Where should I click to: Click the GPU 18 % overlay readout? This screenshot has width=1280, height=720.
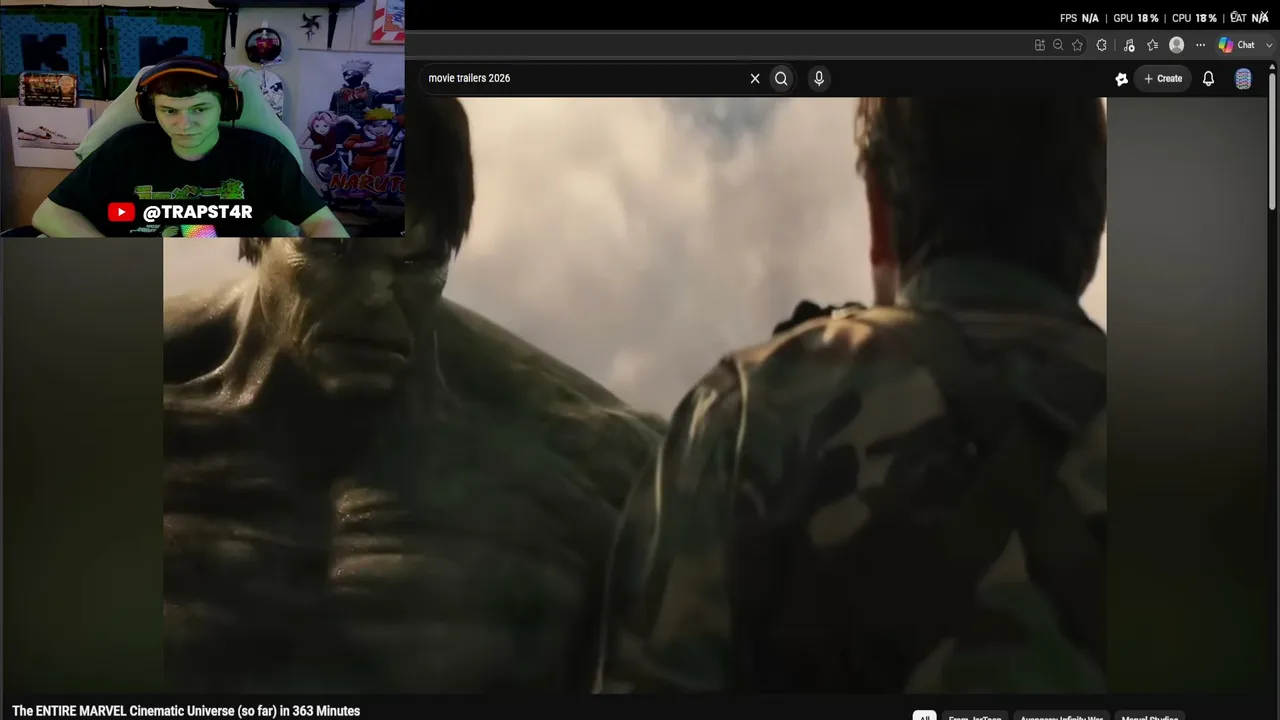click(1136, 18)
